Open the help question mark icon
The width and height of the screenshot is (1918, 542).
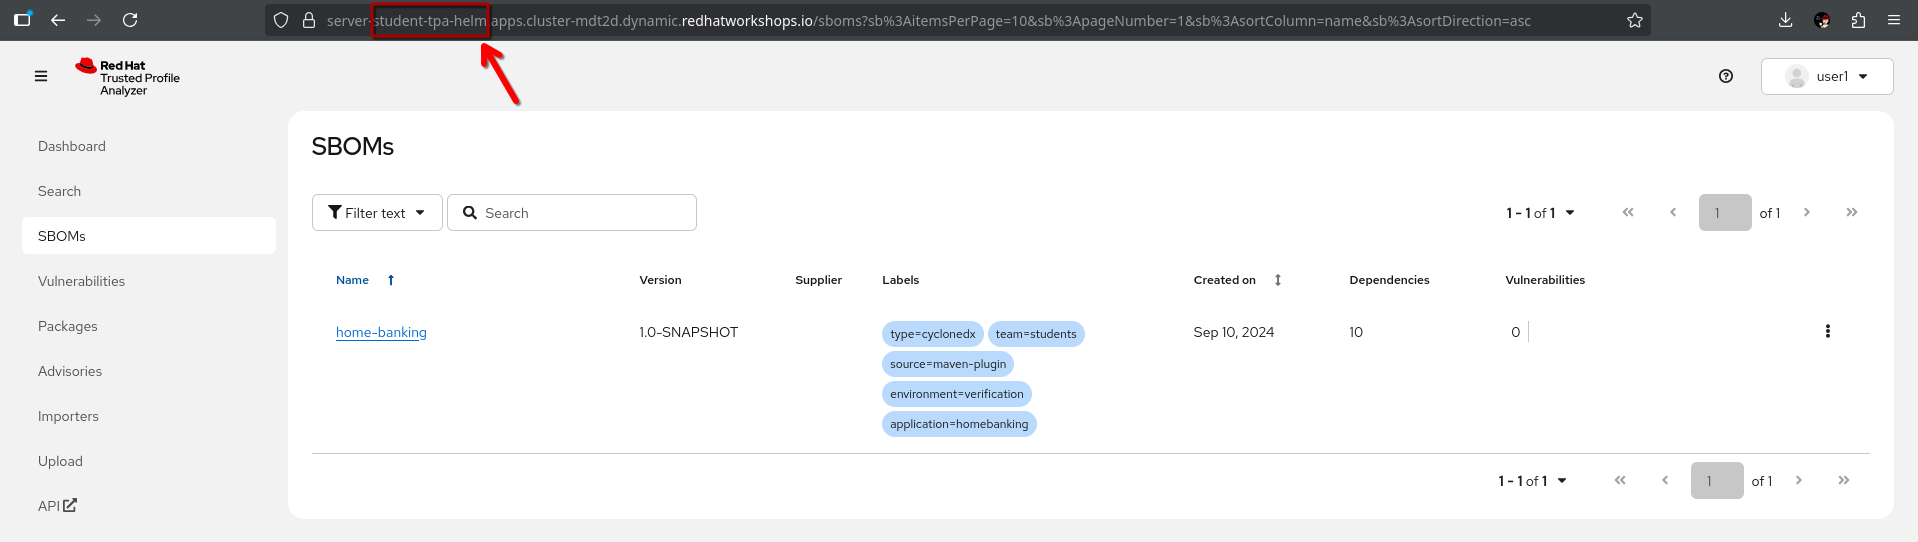tap(1725, 76)
